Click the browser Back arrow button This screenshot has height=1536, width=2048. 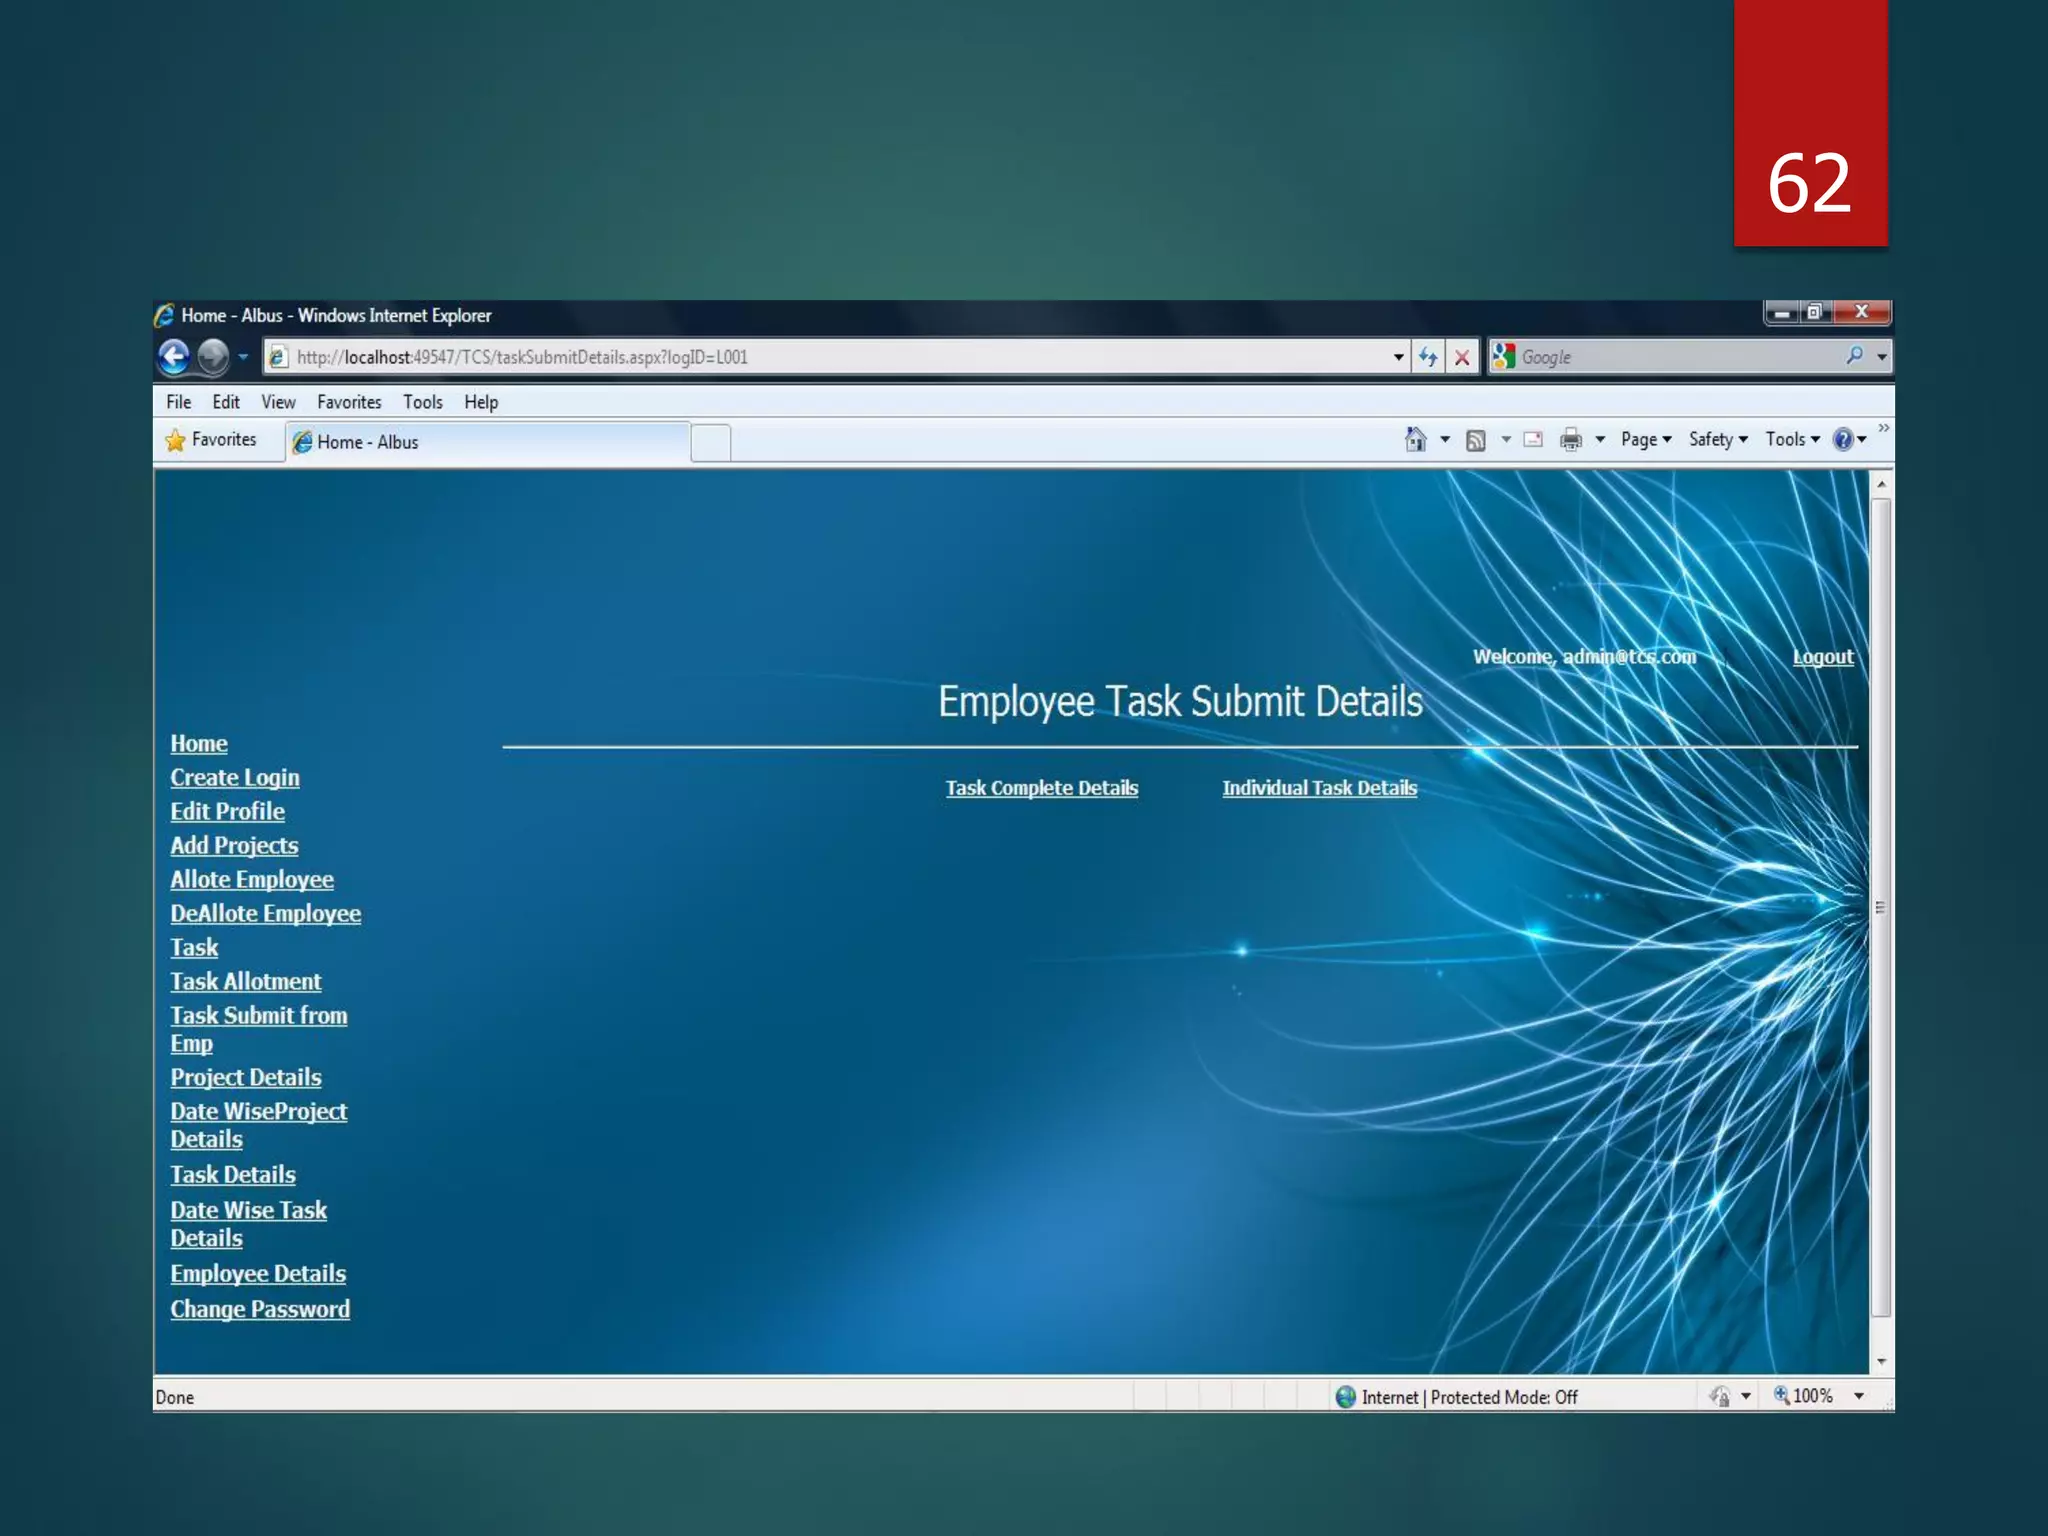click(174, 357)
